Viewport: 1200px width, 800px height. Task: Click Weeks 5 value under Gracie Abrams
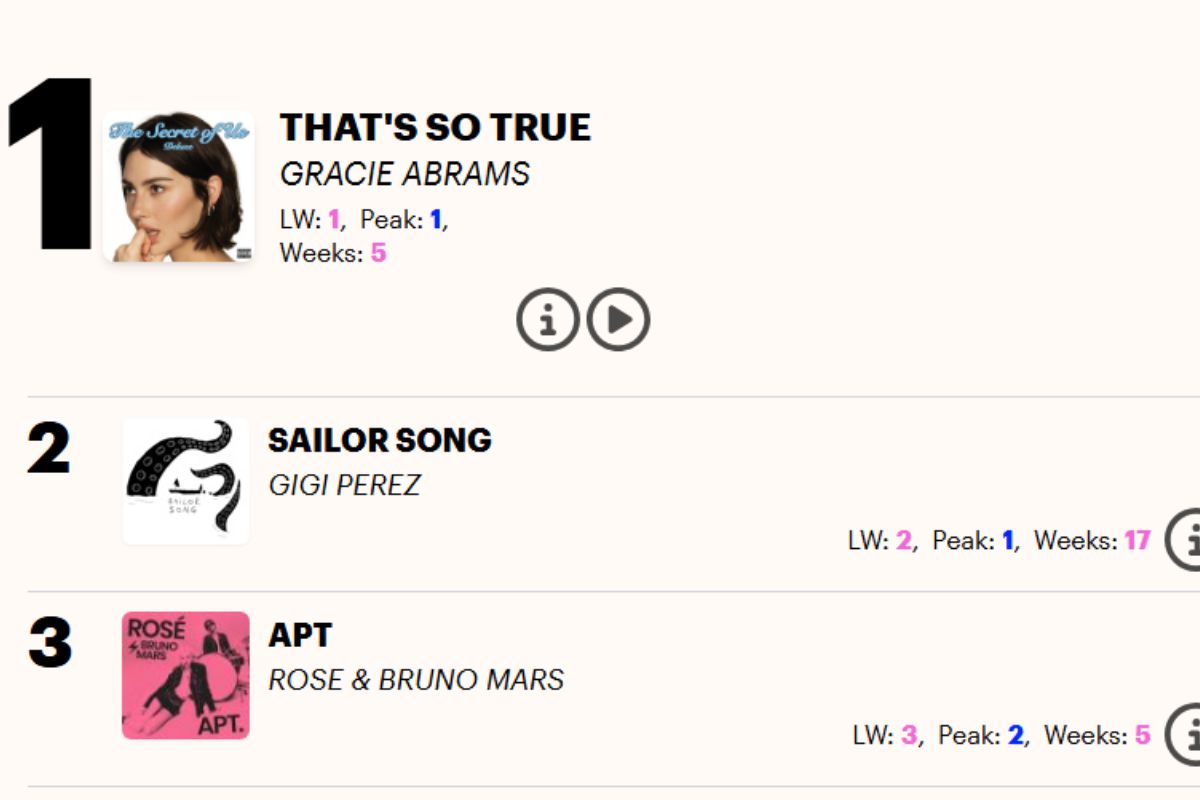tap(378, 253)
